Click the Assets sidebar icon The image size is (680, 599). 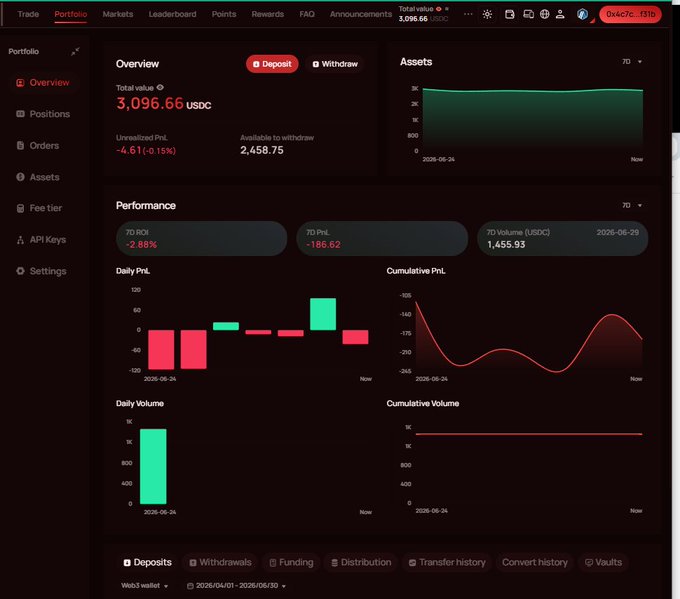pos(20,177)
